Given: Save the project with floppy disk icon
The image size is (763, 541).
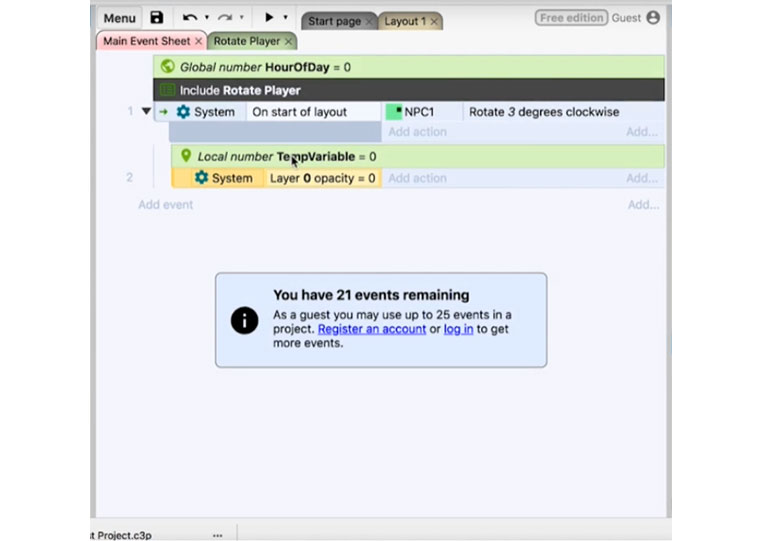Looking at the screenshot, I should pos(156,18).
